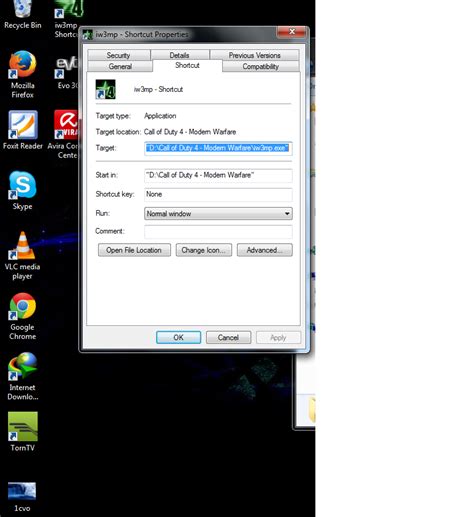
Task: Click the title bar iw3mp icon
Action: pyautogui.click(x=88, y=34)
